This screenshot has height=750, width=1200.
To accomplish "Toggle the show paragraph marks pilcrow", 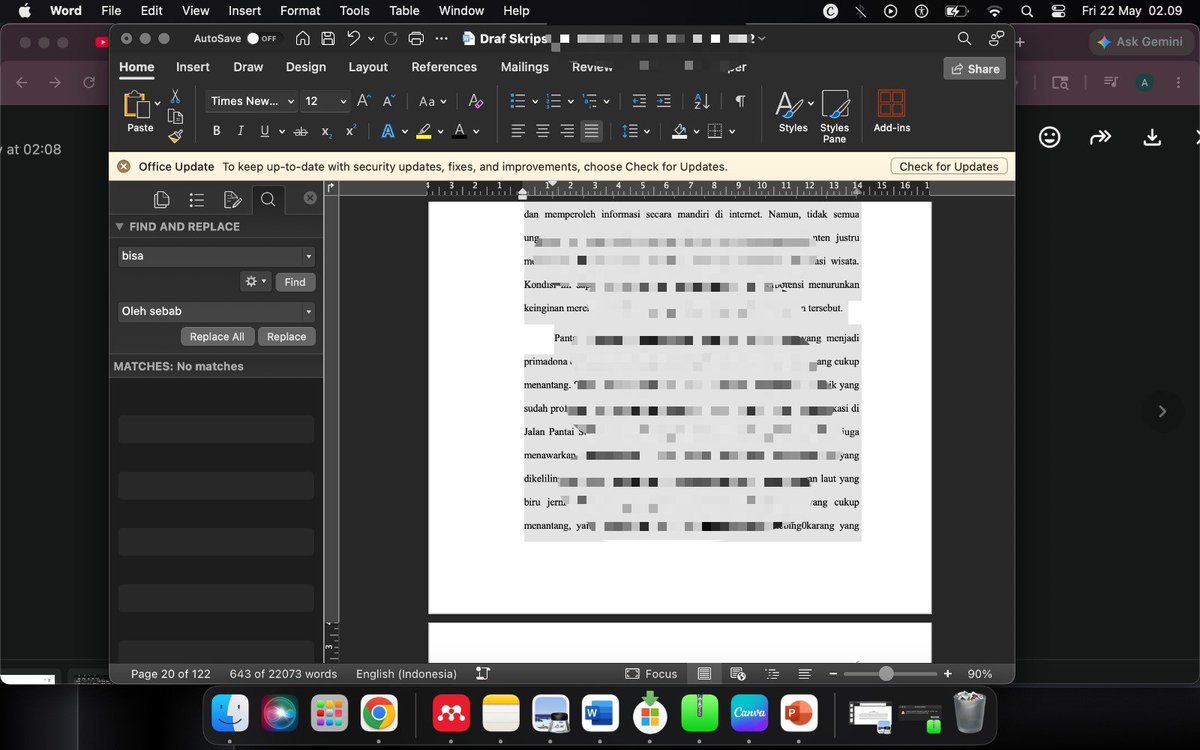I will 740,101.
